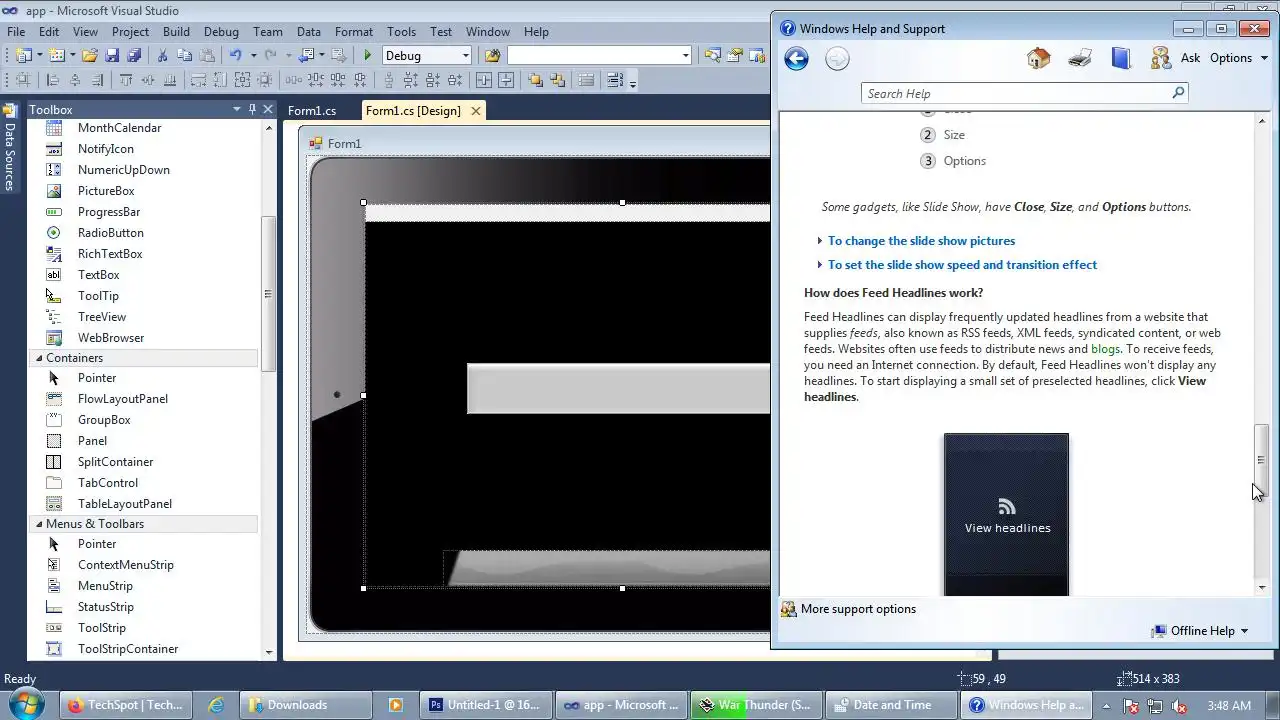The image size is (1280, 720).
Task: Click the Search Help magnifier icon
Action: [x=1178, y=93]
